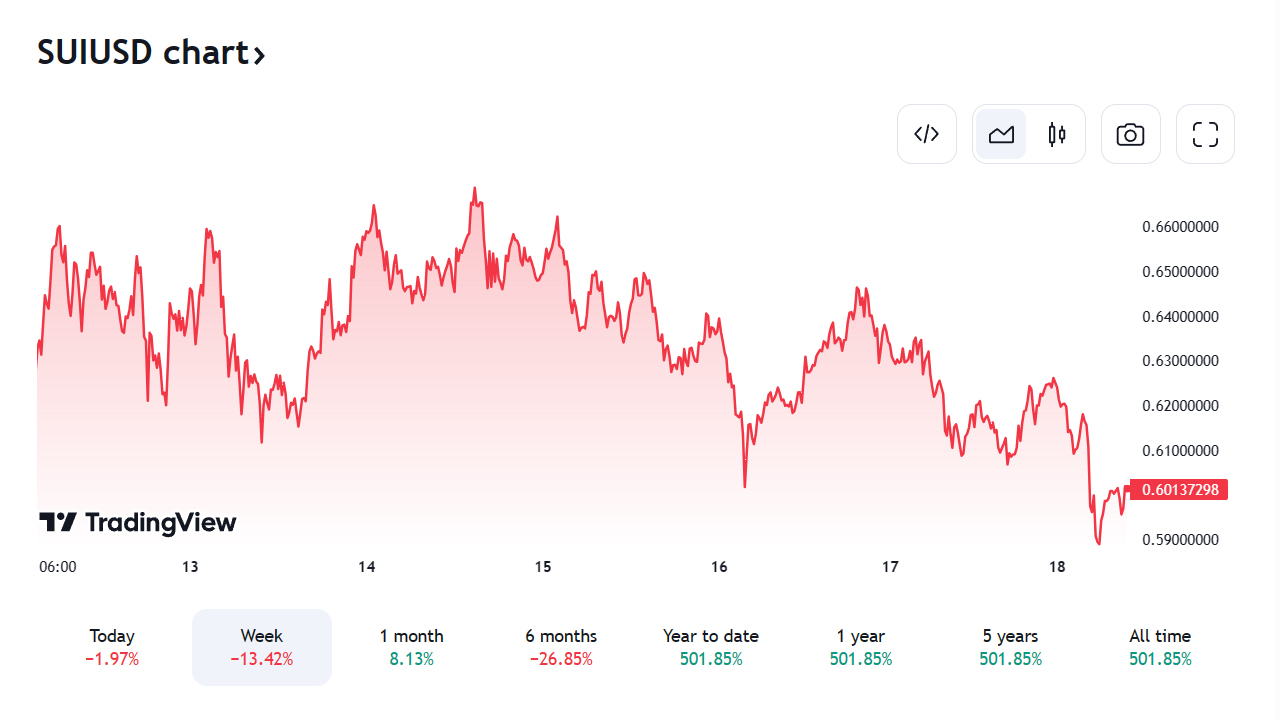The image size is (1280, 720).
Task: Click the TradingView logo
Action: click(x=138, y=522)
